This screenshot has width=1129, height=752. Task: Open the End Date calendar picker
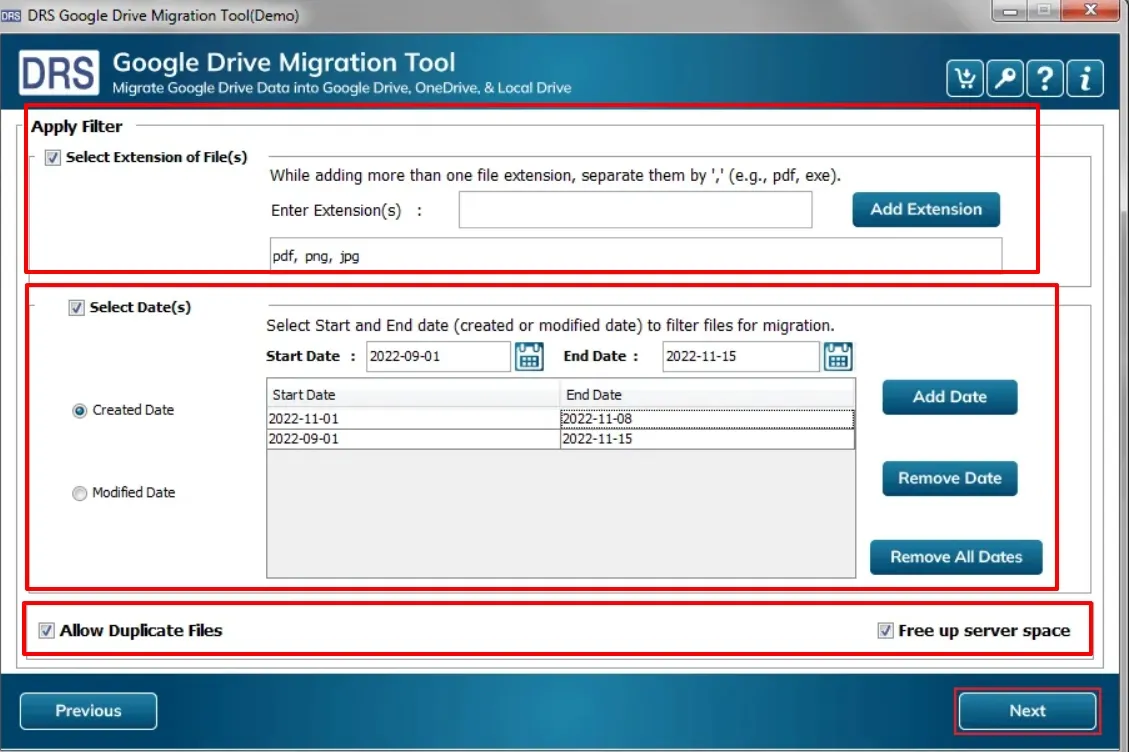point(838,356)
